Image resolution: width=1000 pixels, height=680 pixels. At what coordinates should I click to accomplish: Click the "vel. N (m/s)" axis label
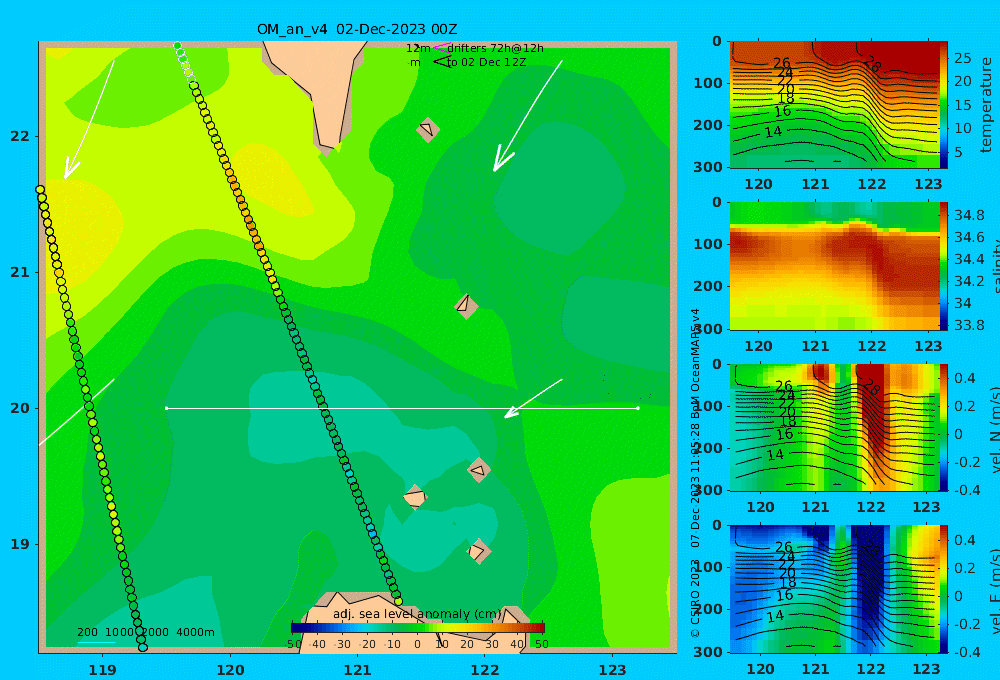(995, 429)
